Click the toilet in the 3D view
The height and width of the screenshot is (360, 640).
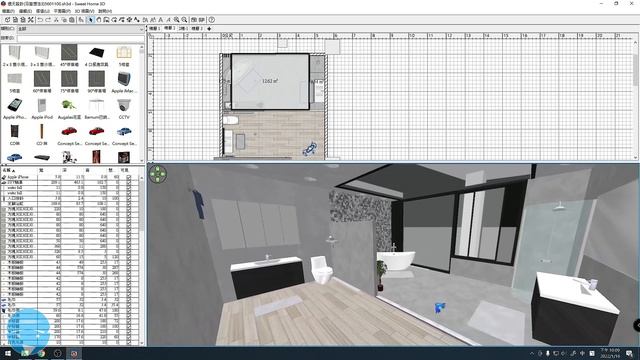pos(322,269)
